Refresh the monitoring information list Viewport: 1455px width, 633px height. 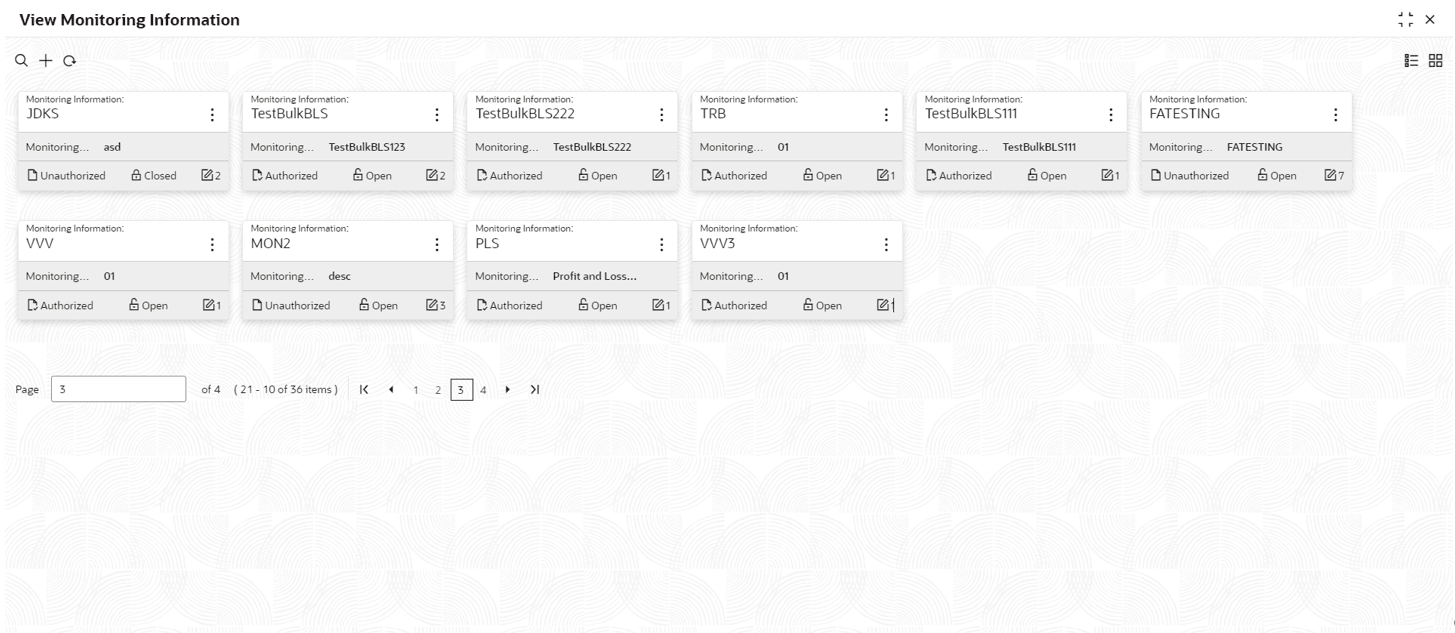[x=69, y=60]
